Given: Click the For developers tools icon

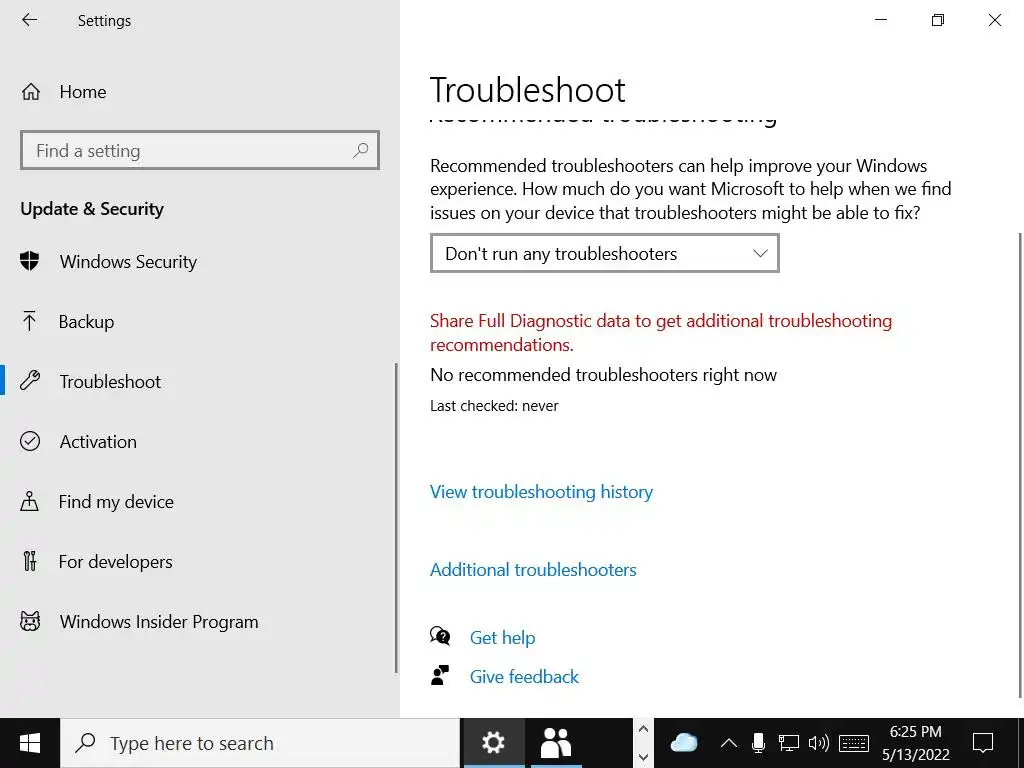Looking at the screenshot, I should pyautogui.click(x=29, y=561).
